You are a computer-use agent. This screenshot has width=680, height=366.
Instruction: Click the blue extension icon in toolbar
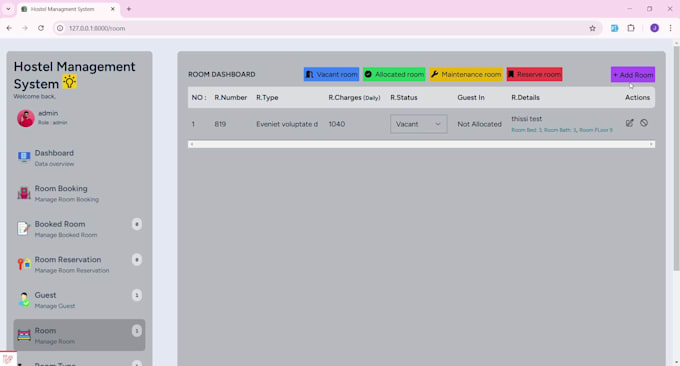615,28
